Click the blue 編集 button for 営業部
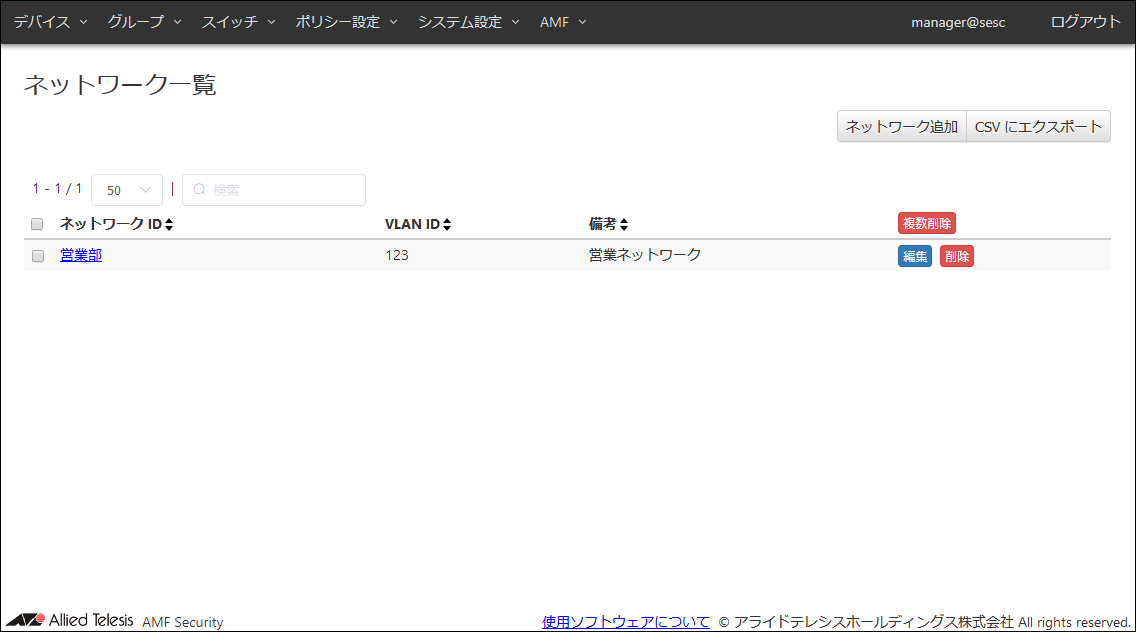This screenshot has height=632, width=1136. tap(915, 256)
